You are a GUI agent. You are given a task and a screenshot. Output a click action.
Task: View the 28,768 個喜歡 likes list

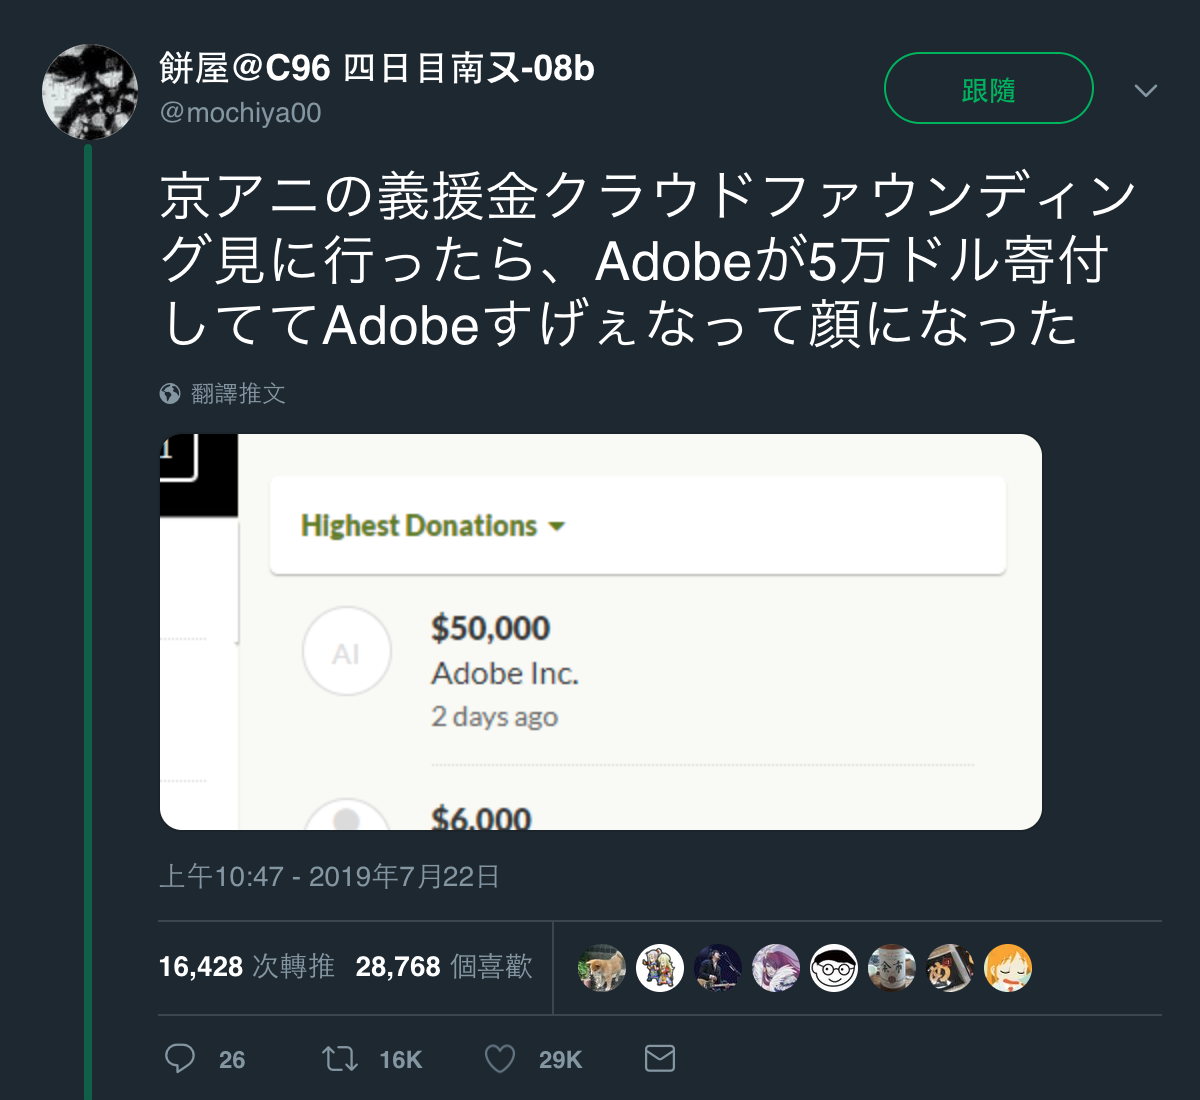(444, 966)
